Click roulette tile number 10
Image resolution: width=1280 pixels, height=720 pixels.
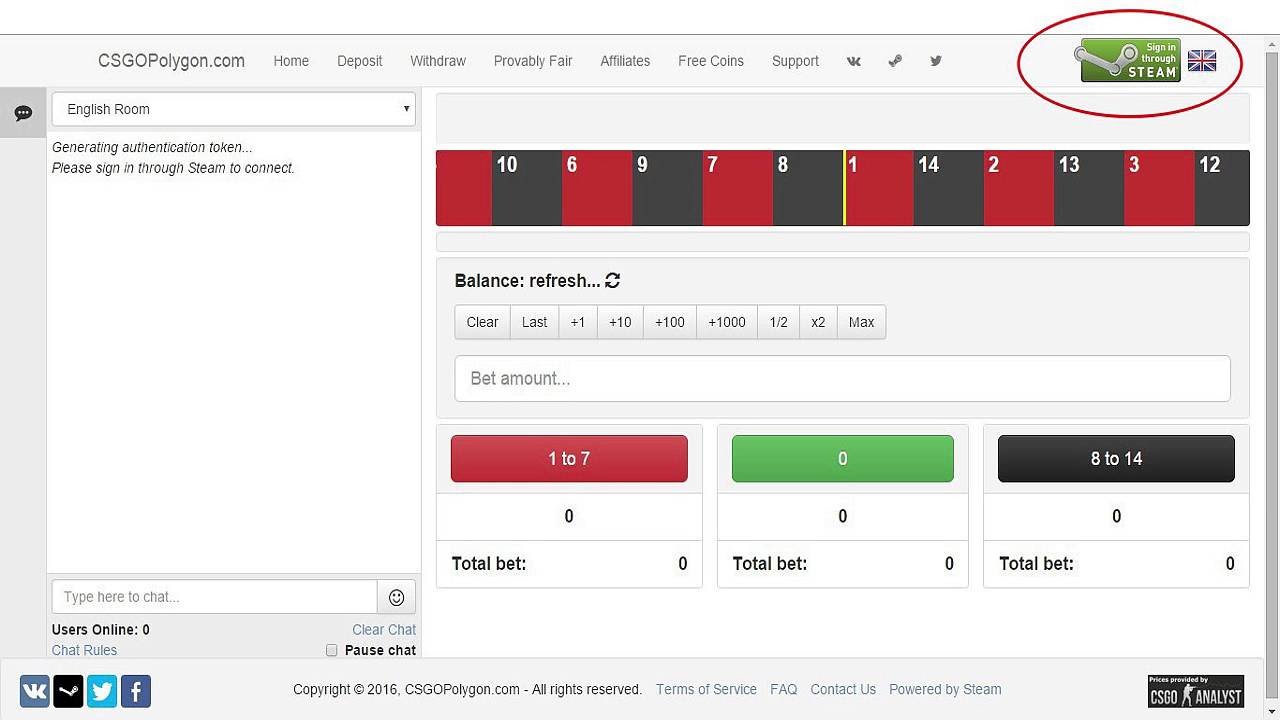click(x=527, y=188)
